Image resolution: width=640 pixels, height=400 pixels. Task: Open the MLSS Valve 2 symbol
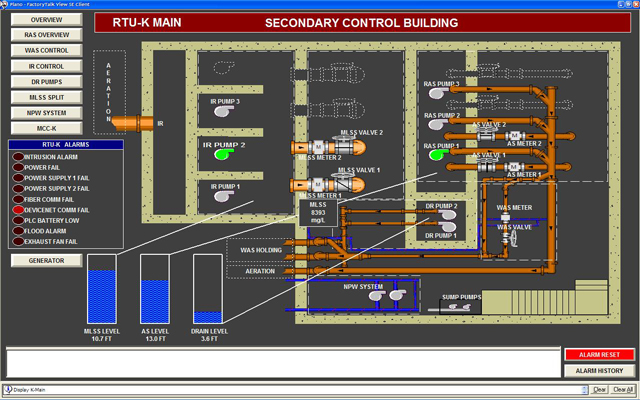pyautogui.click(x=345, y=147)
